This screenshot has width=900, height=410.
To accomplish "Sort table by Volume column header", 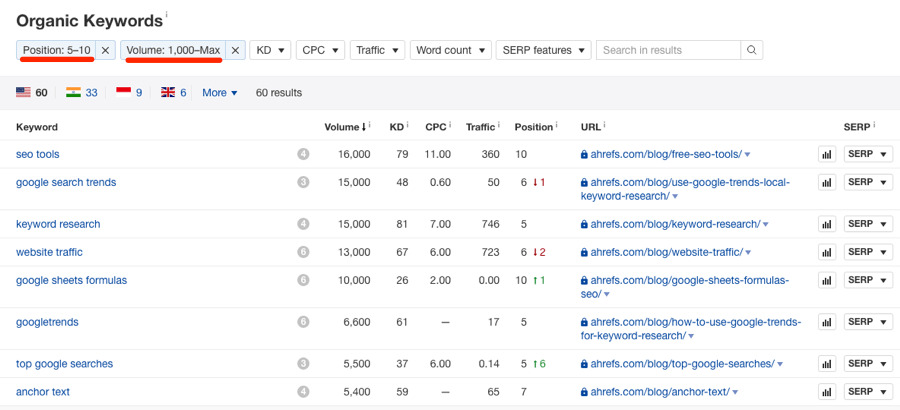I will (346, 127).
